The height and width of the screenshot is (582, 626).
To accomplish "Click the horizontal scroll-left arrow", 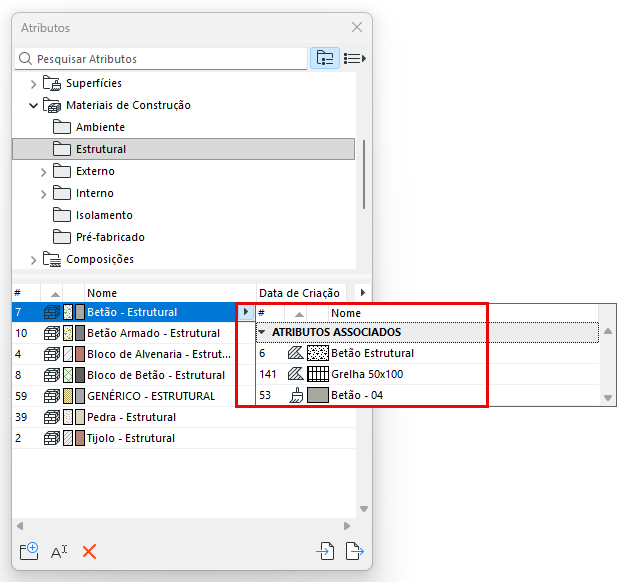I will pos(20,526).
